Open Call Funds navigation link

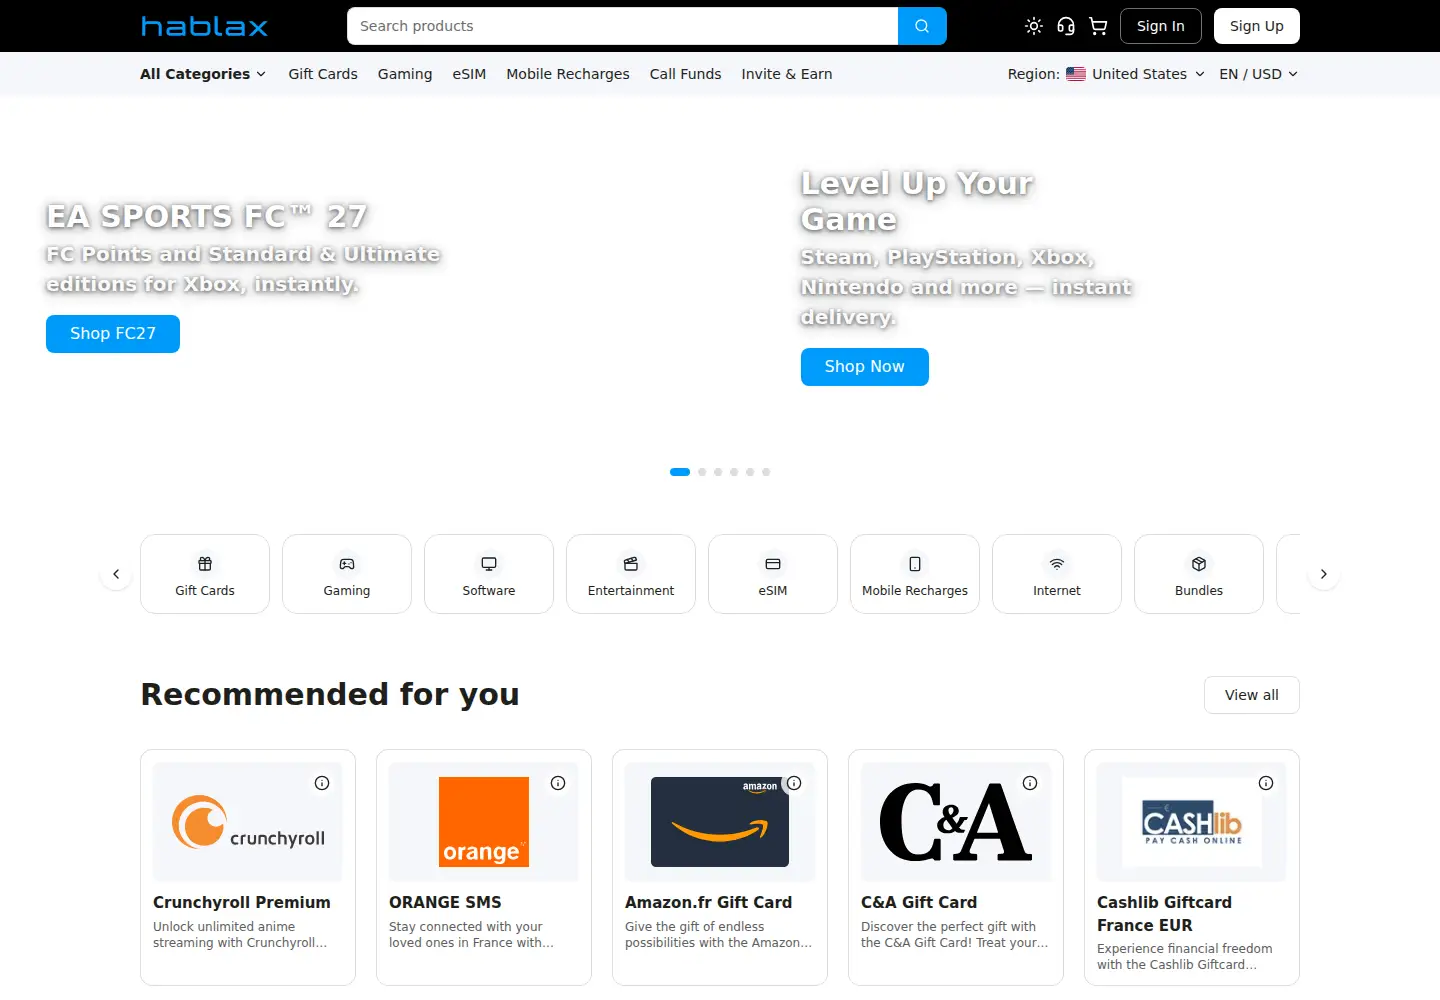tap(685, 74)
